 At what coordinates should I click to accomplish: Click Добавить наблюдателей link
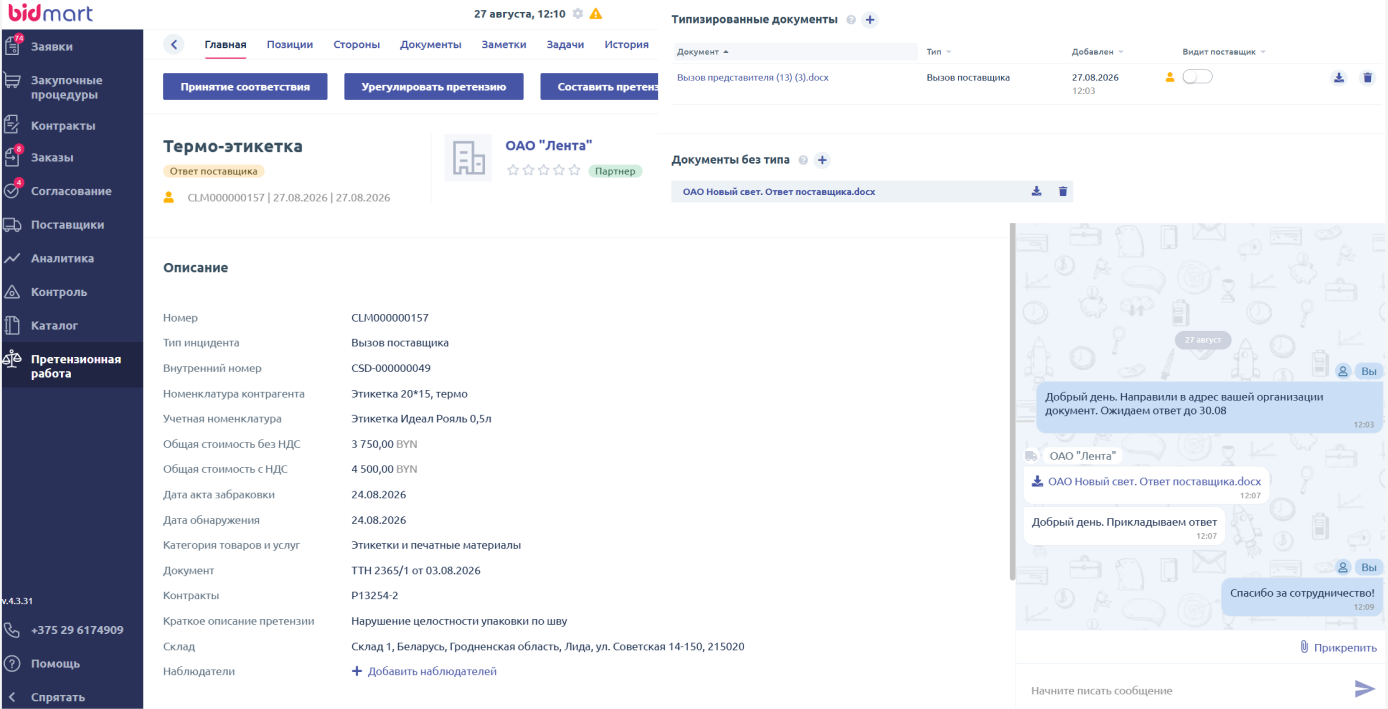(x=424, y=671)
